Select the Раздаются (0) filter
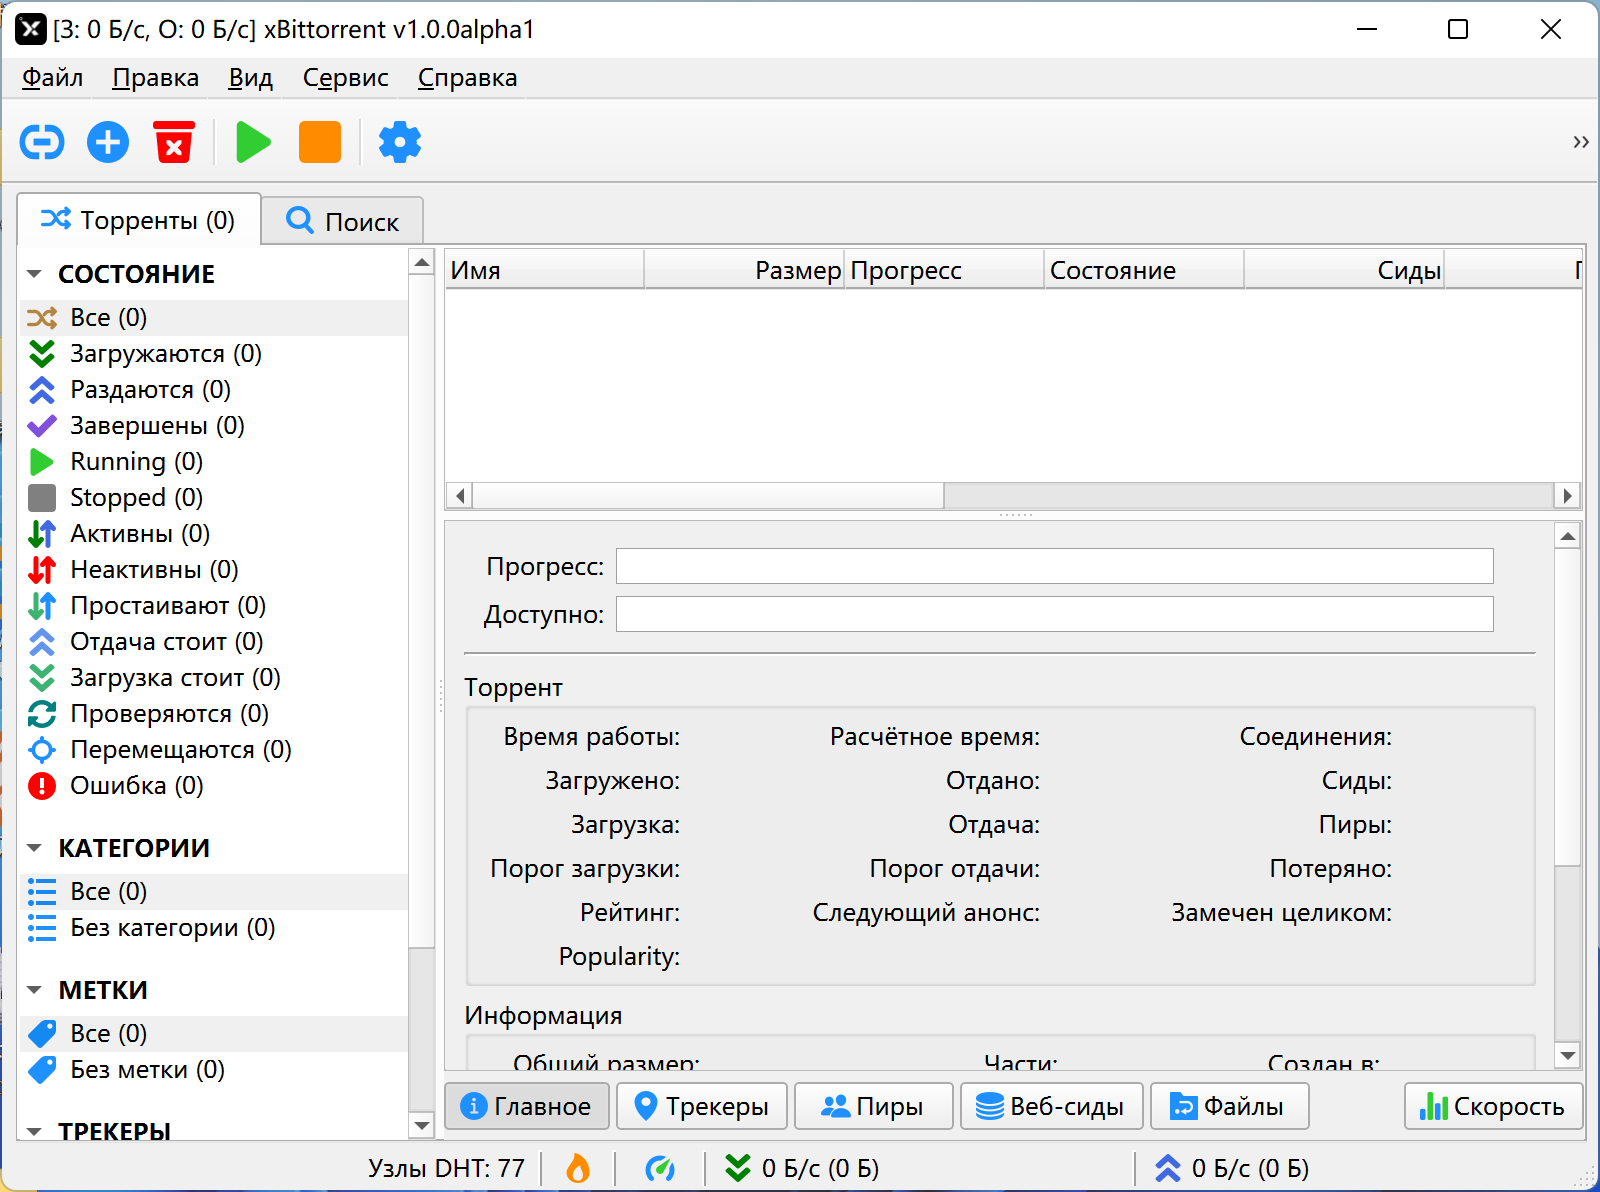The width and height of the screenshot is (1600, 1192). tap(214, 390)
